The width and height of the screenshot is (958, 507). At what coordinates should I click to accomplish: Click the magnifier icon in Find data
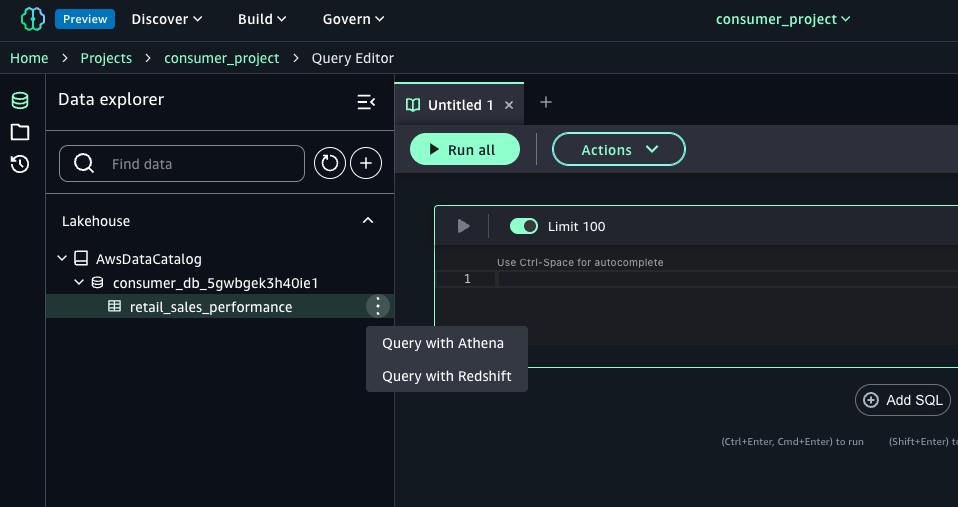(x=84, y=163)
